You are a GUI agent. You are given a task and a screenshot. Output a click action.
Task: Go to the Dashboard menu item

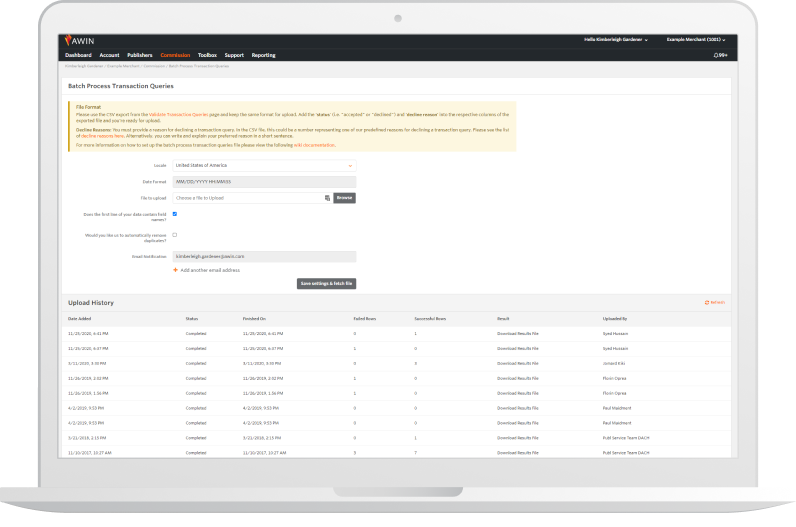(x=78, y=55)
